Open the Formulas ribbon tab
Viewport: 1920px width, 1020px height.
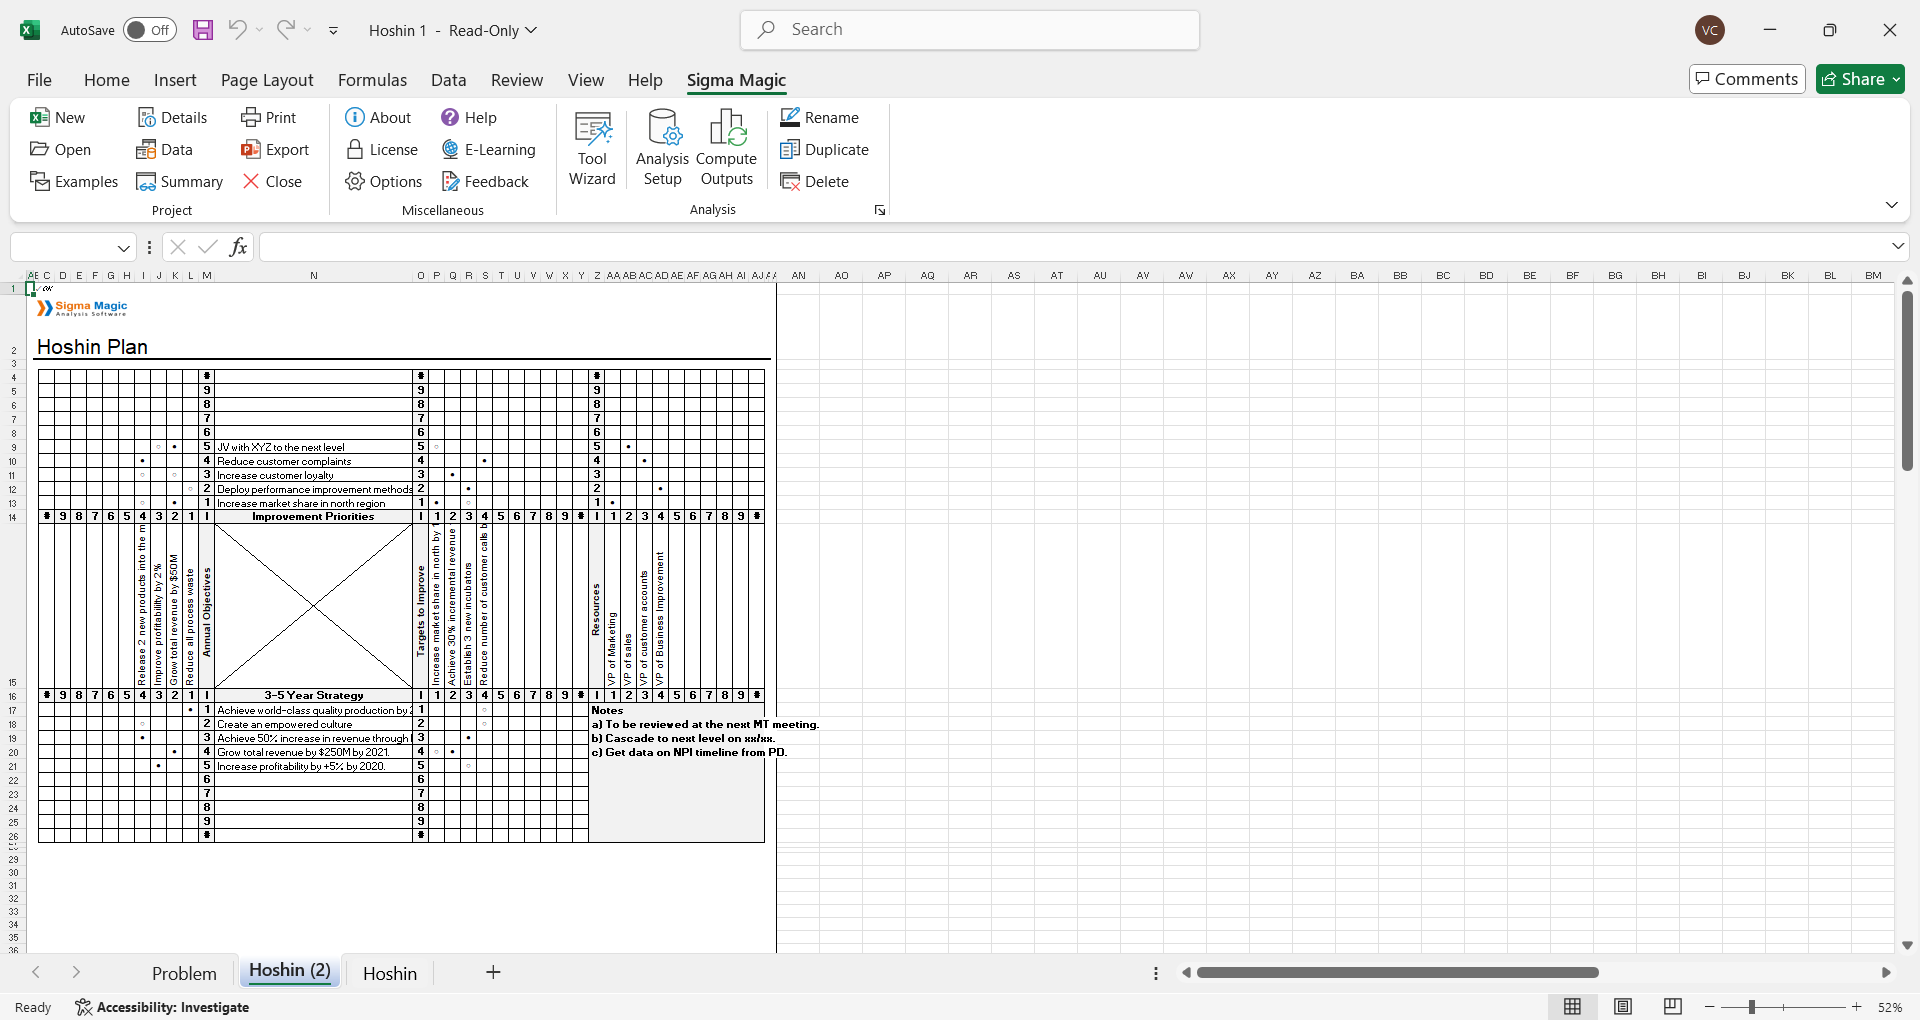coord(372,80)
